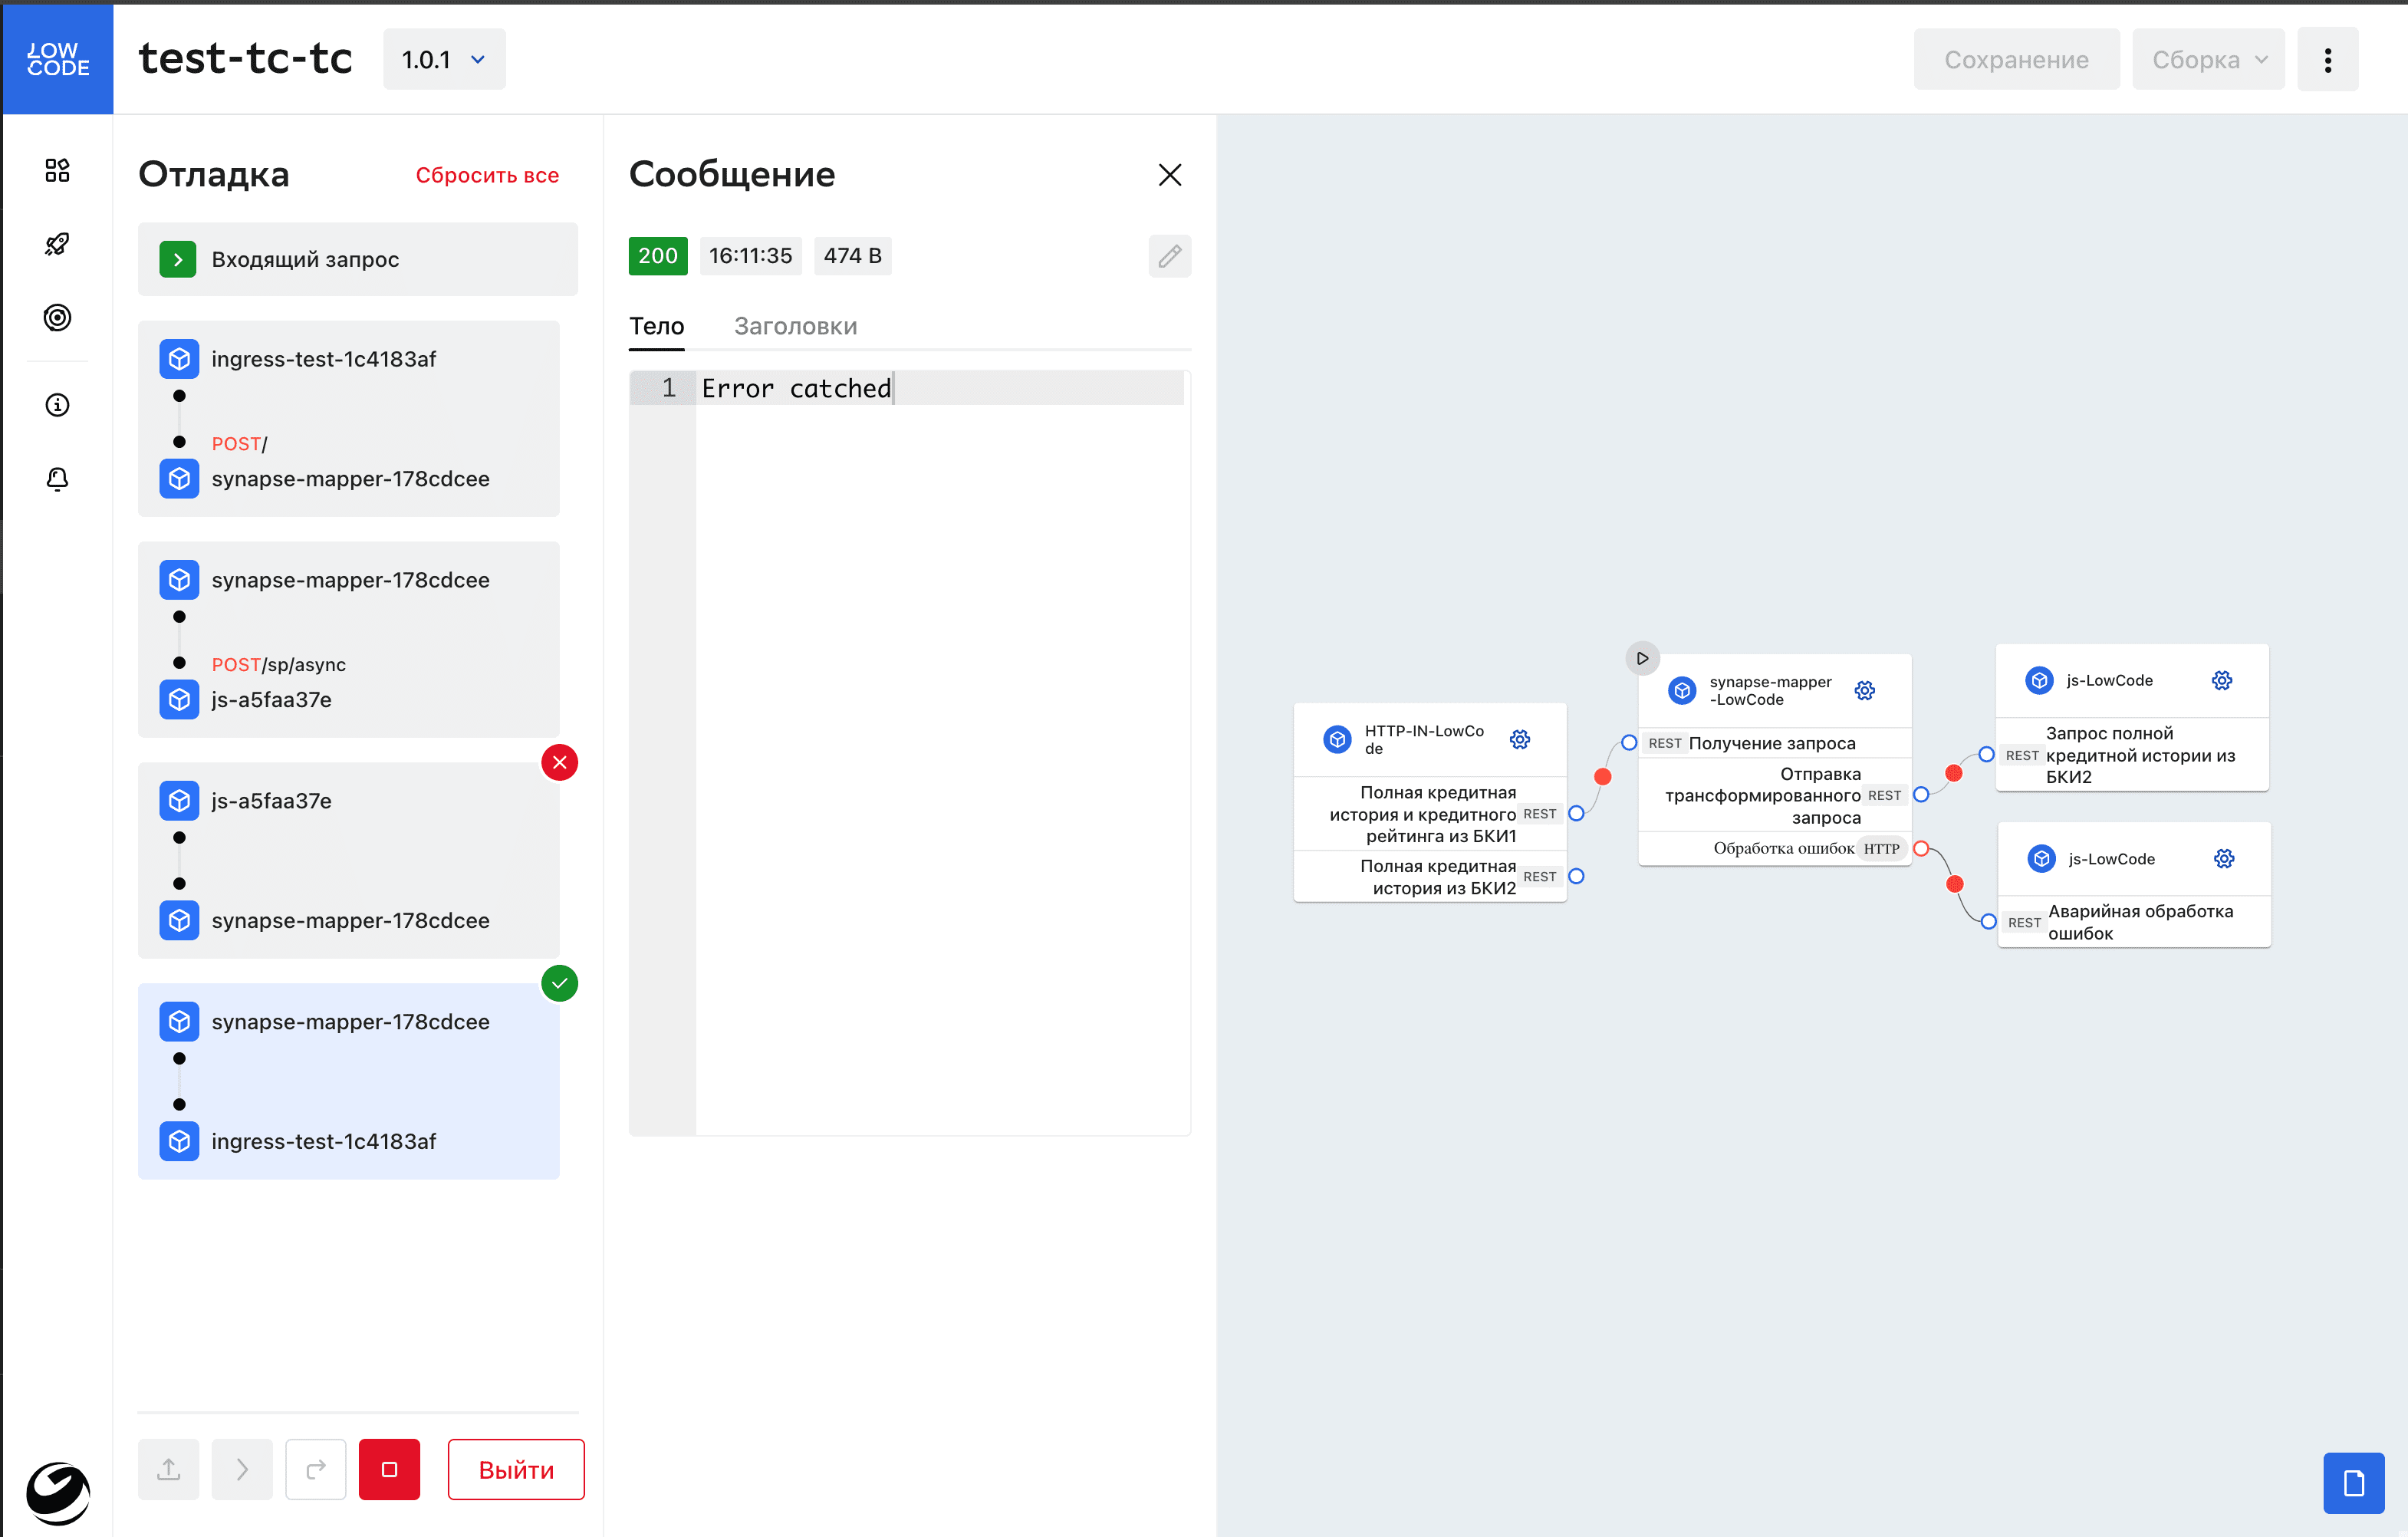Expand the Входящий запрос green chevron
Image resolution: width=2408 pixels, height=1537 pixels.
tap(178, 260)
